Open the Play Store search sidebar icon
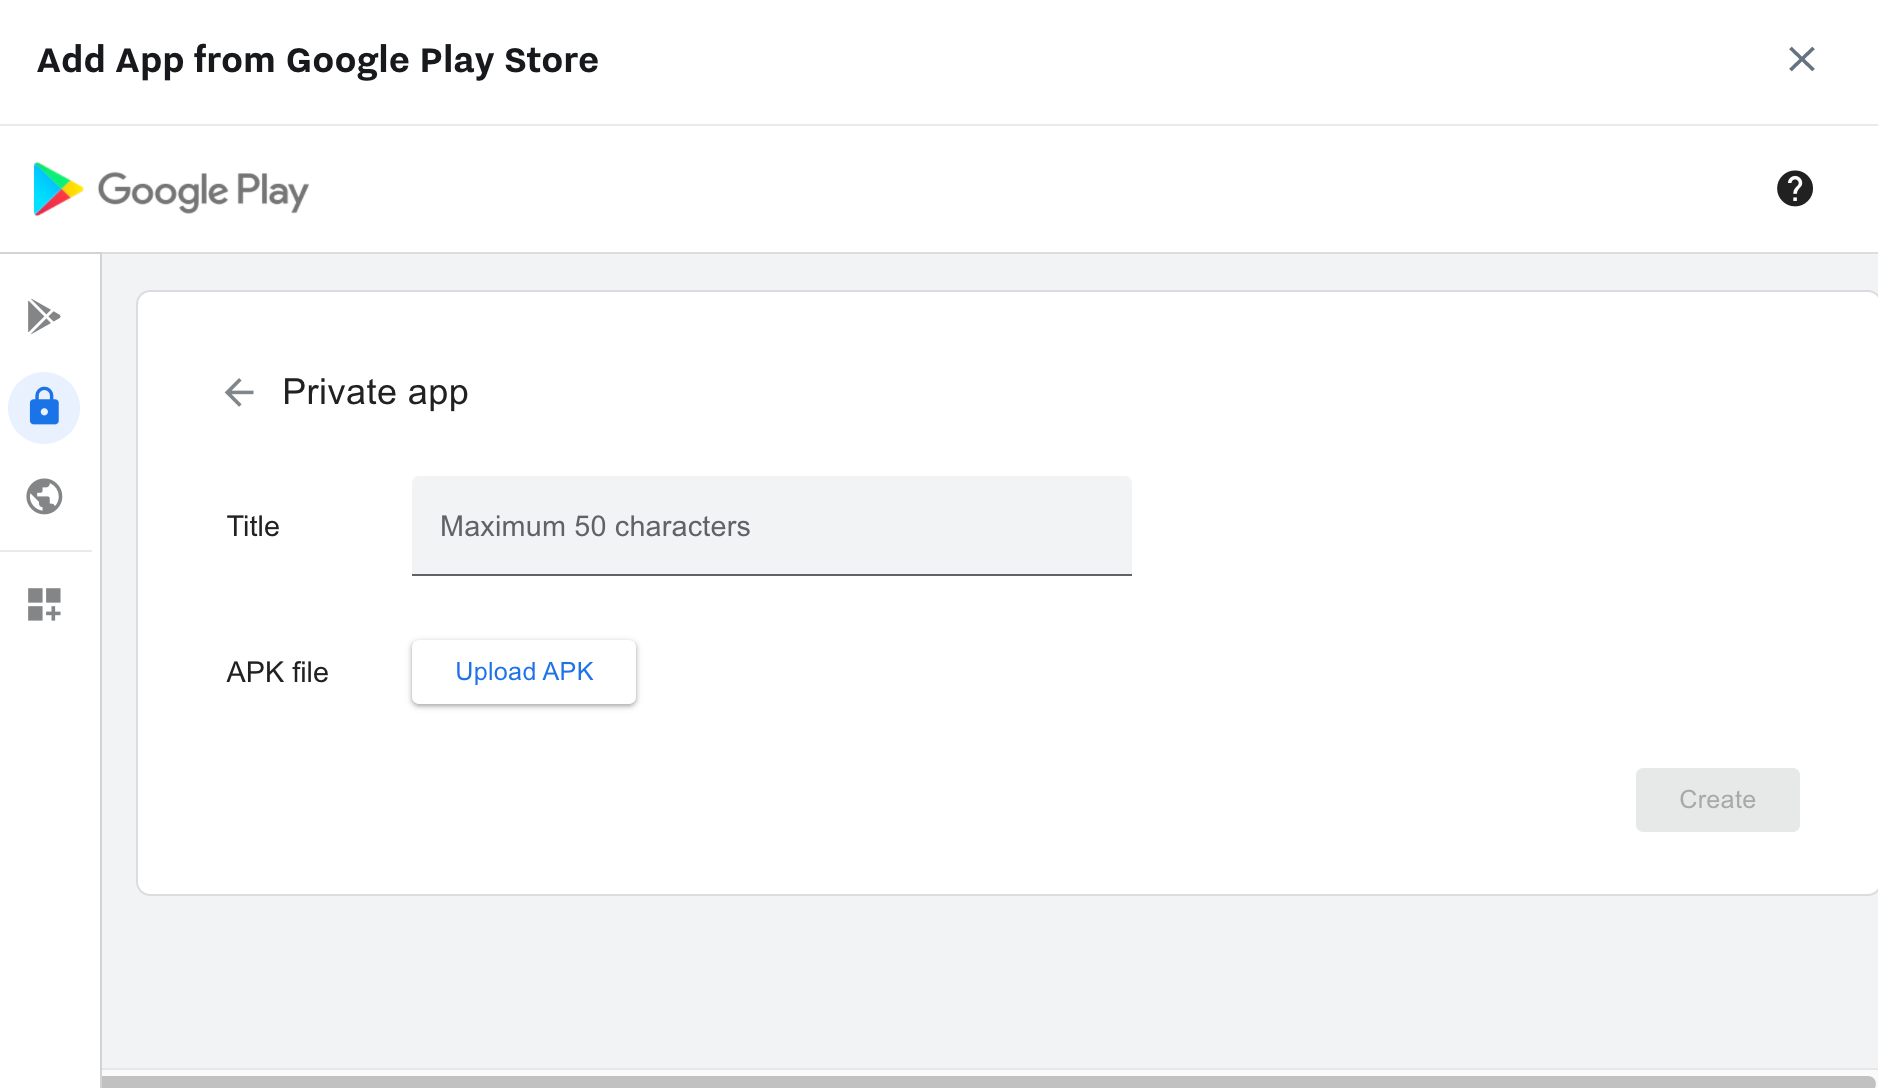 (44, 316)
